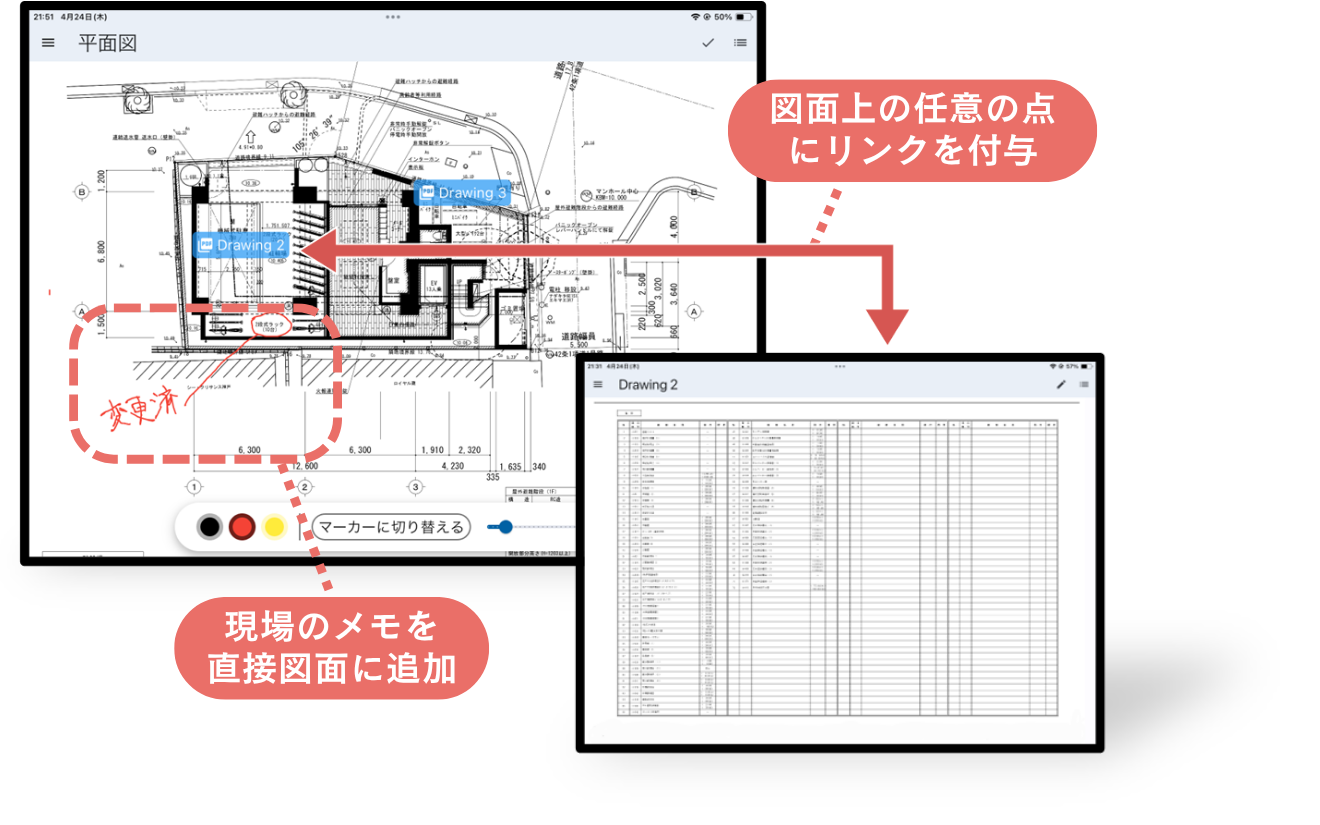Image resolution: width=1320 pixels, height=825 pixels.
Task: Switch pen color to black
Action: pyautogui.click(x=209, y=527)
